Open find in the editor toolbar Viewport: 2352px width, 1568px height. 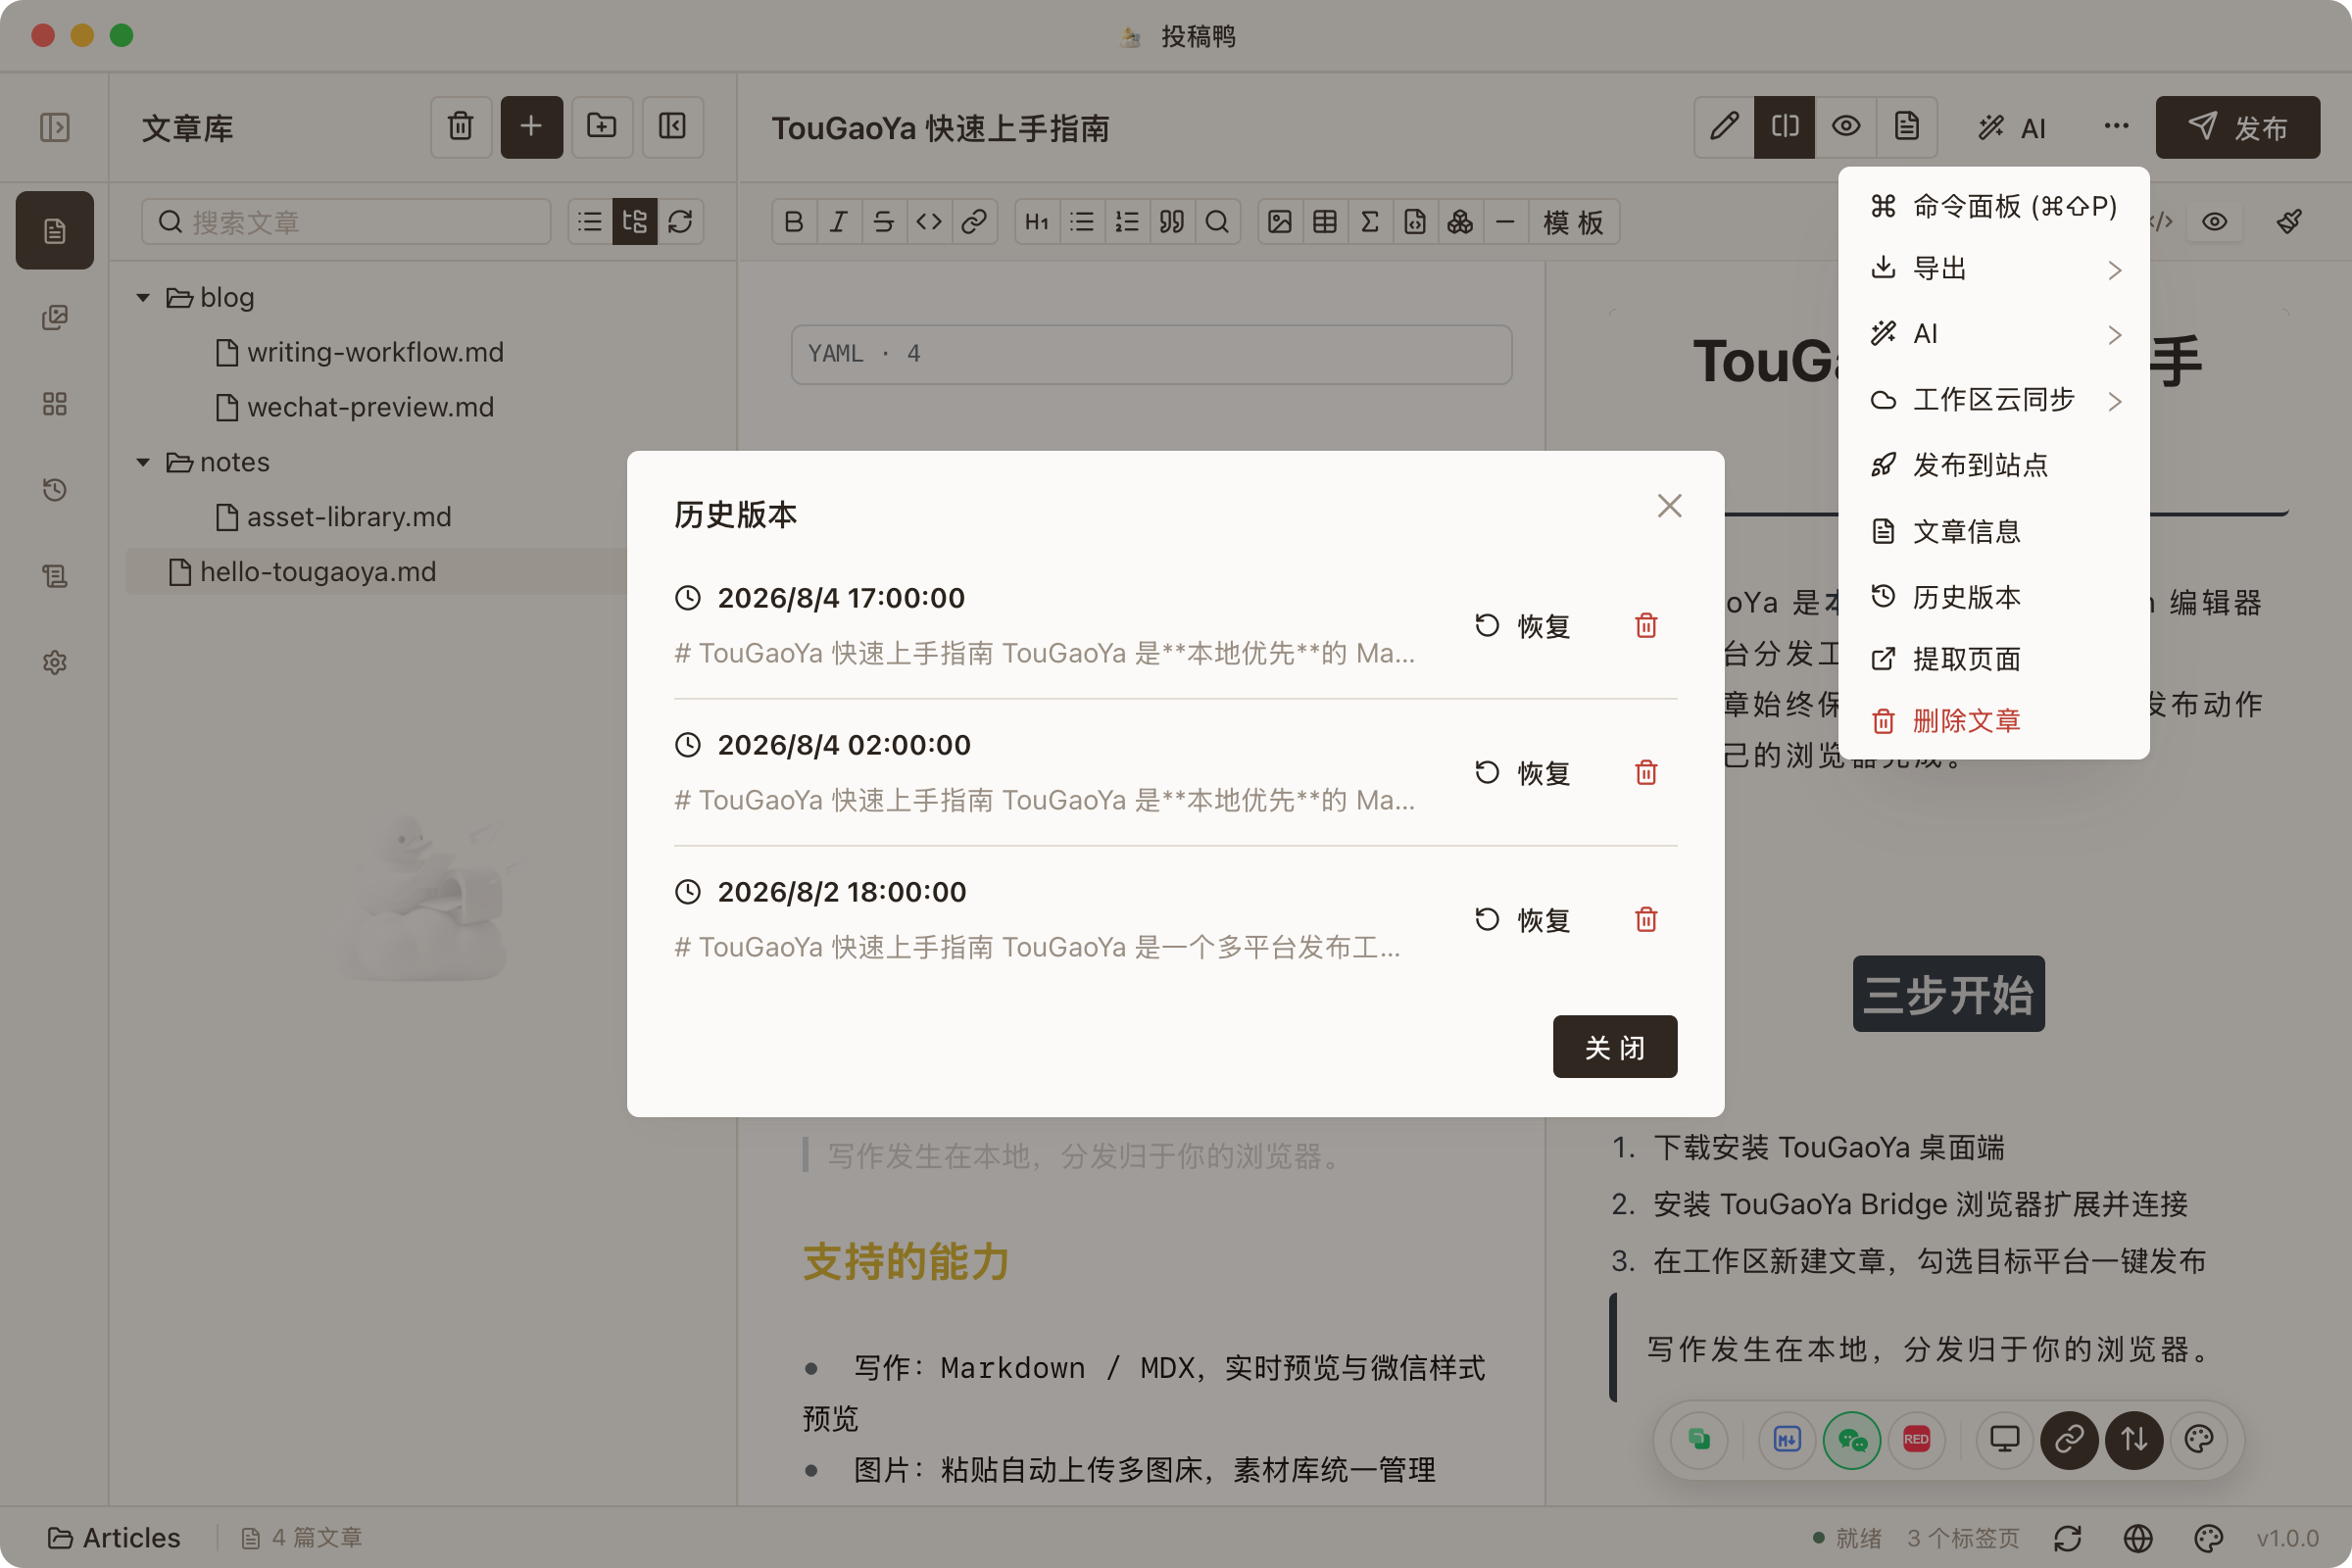1217,222
